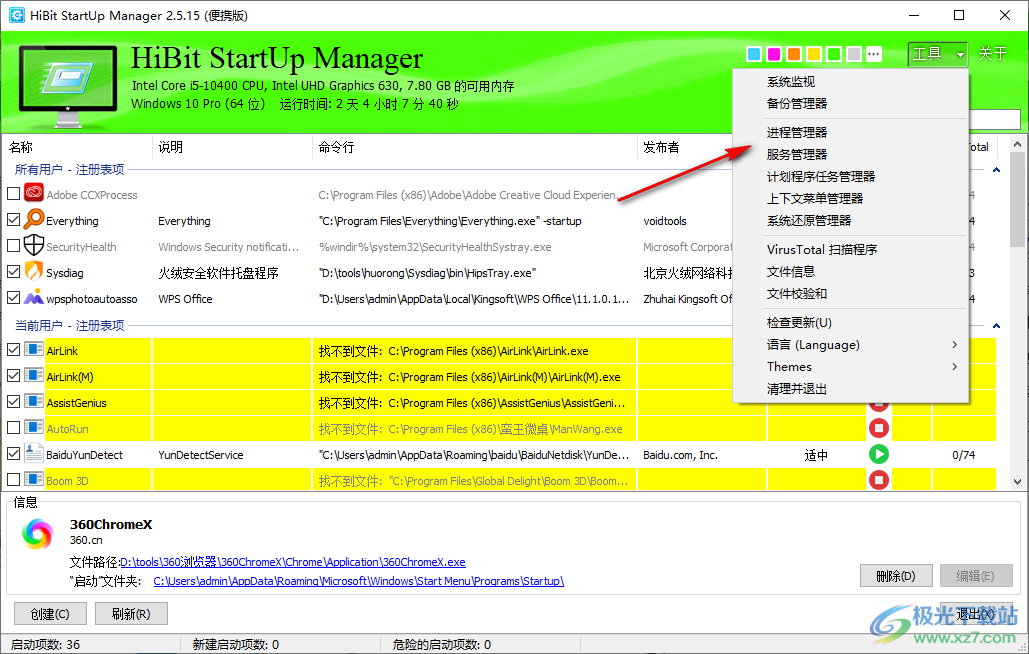Pick the gray theme color swatch
Viewport: 1029px width, 654px height.
click(x=854, y=54)
